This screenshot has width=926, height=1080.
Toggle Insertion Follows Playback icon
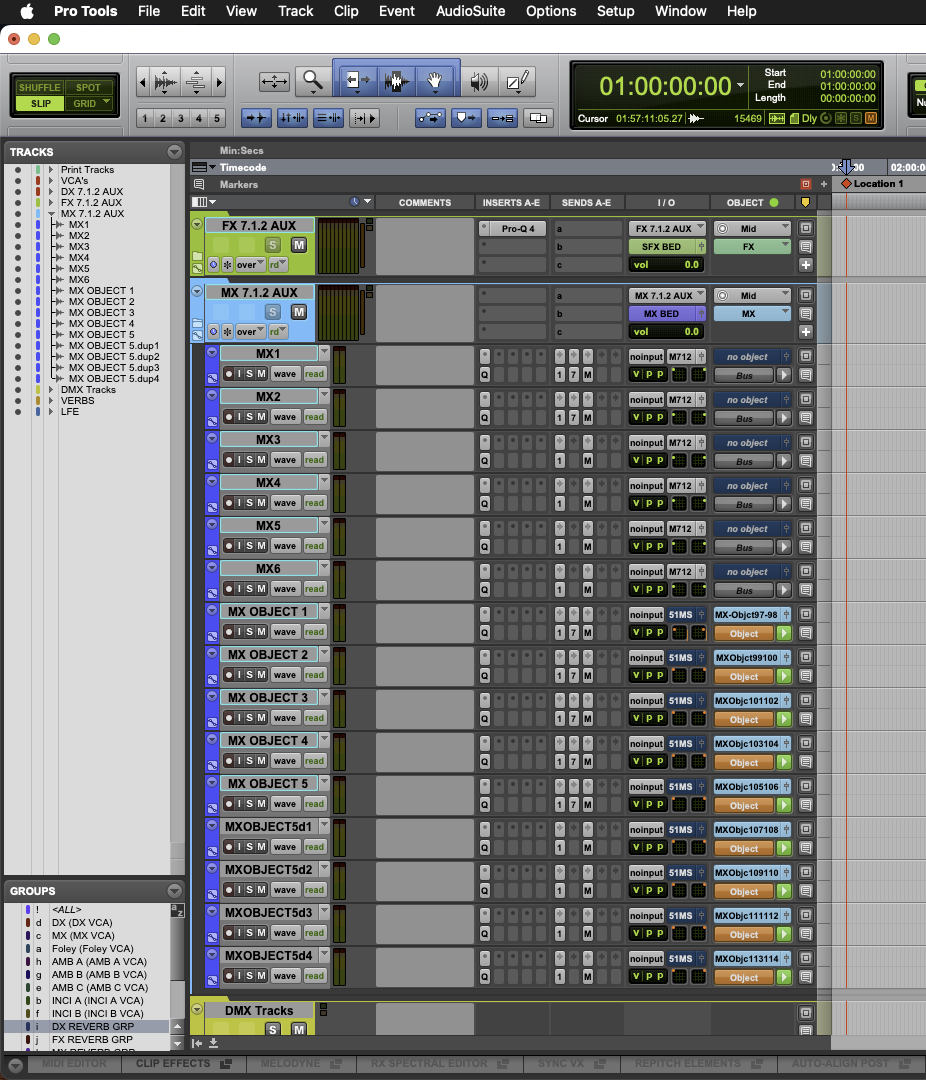pyautogui.click(x=364, y=118)
